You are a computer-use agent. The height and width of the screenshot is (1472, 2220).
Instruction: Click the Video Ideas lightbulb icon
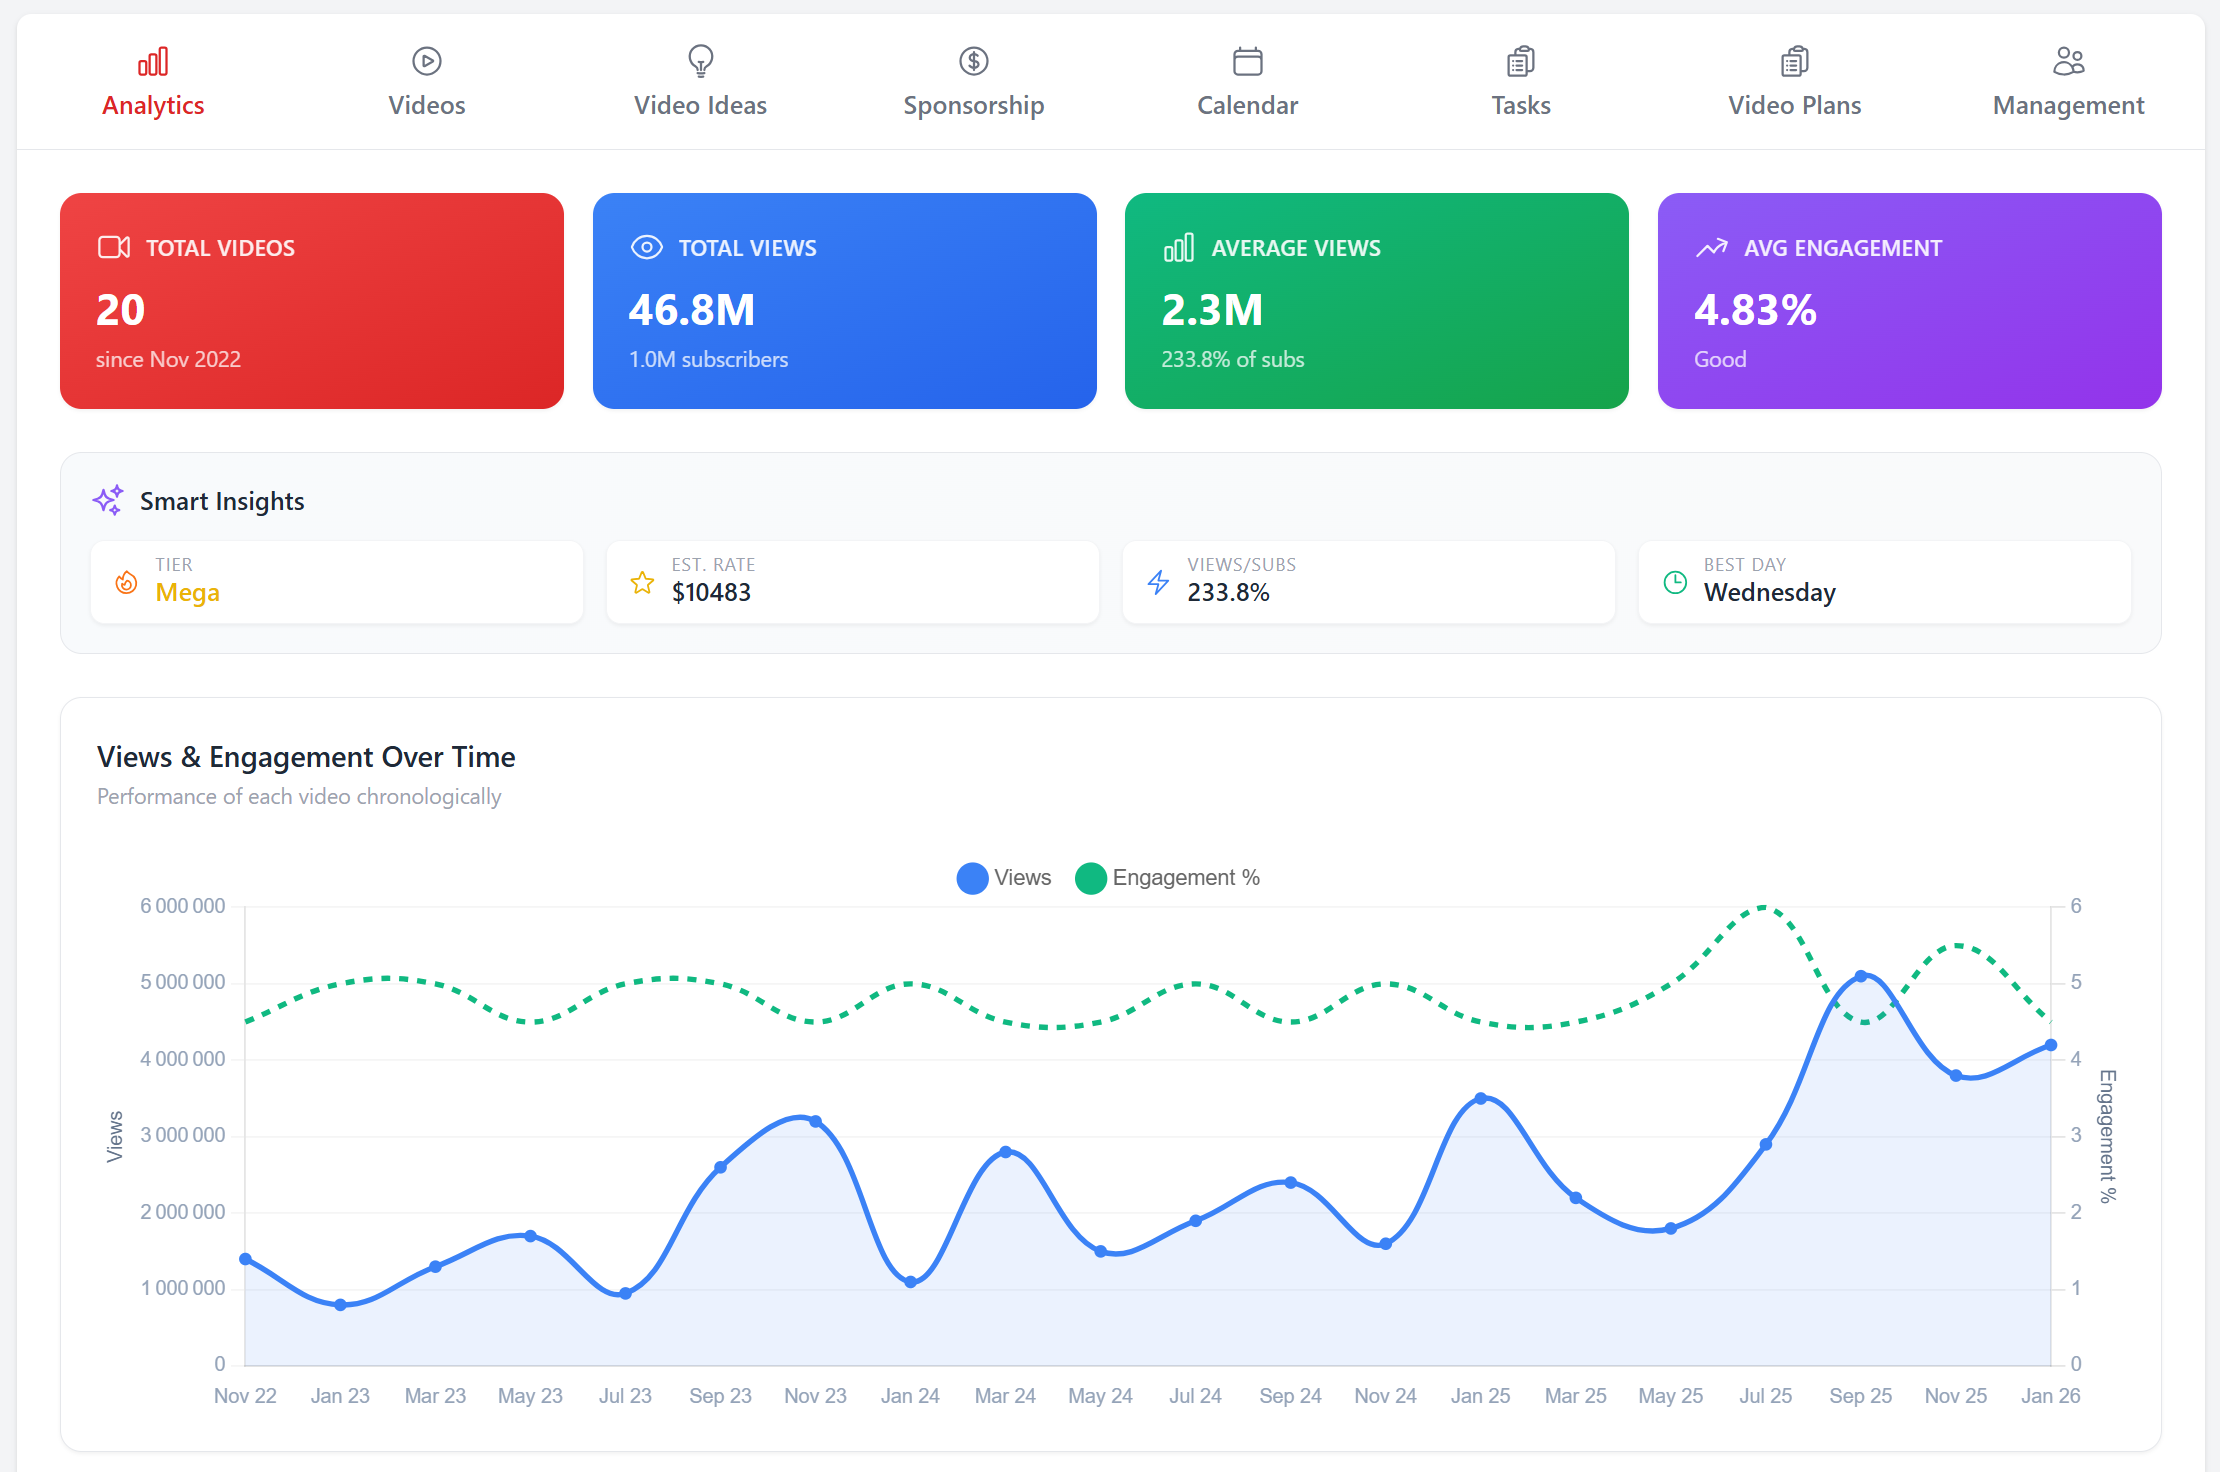[701, 62]
